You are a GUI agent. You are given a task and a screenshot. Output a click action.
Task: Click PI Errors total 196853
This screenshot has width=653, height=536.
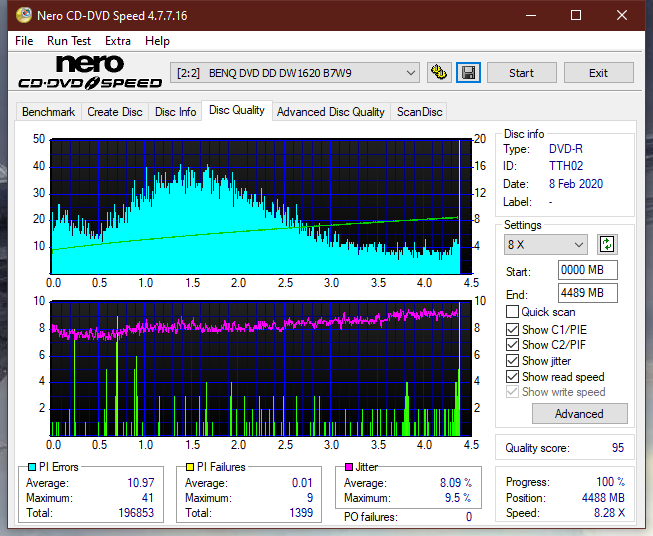click(136, 513)
